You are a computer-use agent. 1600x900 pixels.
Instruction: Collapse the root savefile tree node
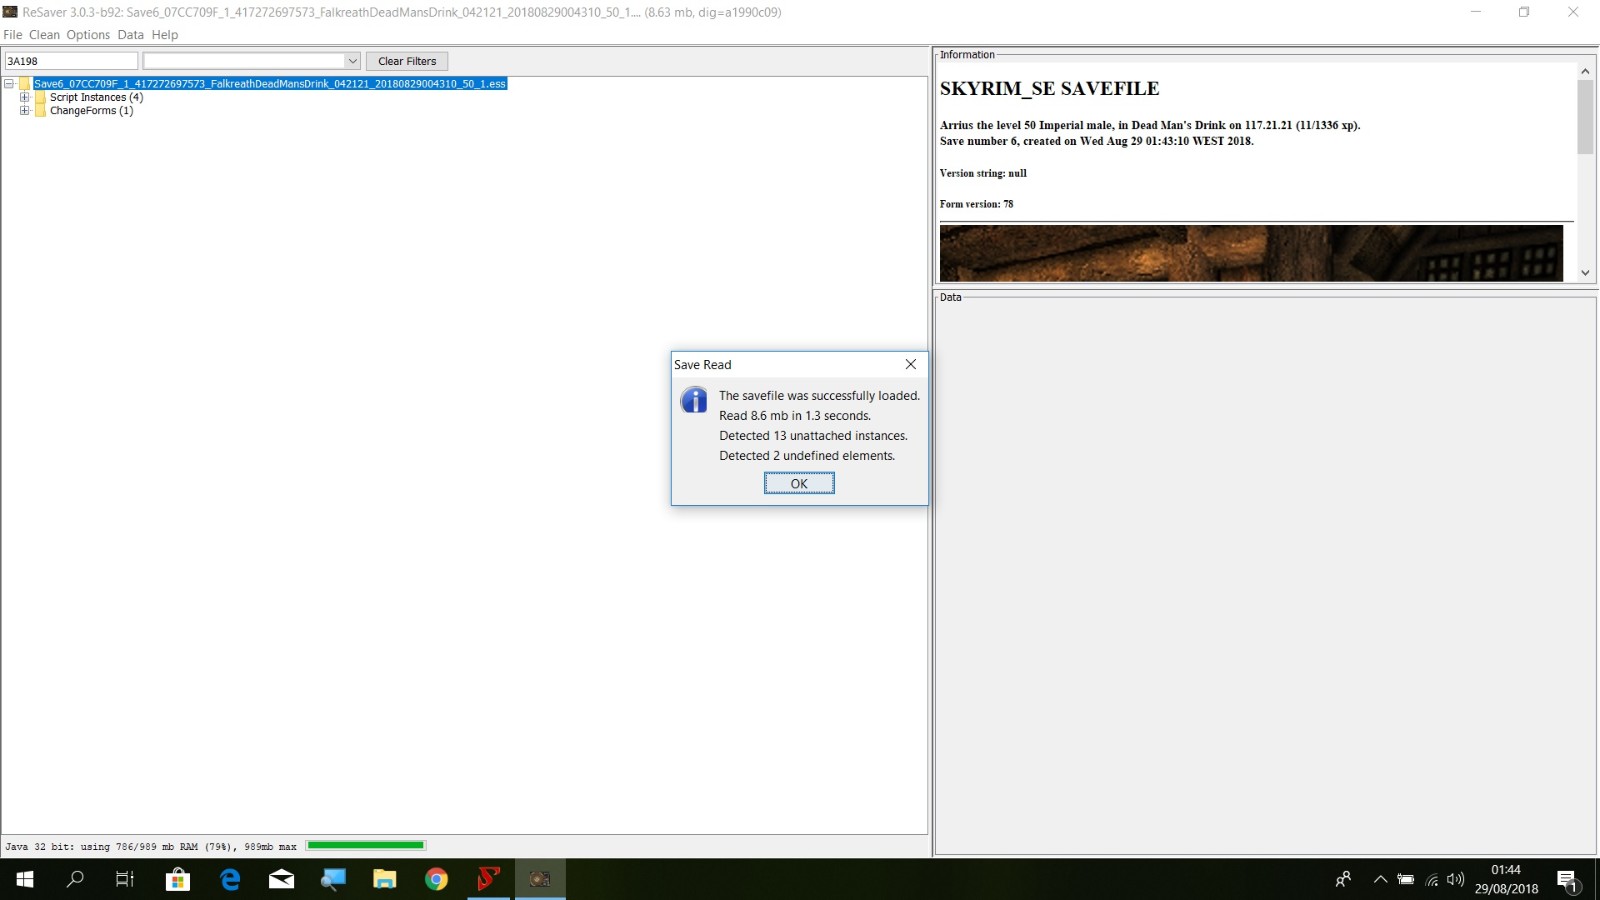[x=9, y=84]
